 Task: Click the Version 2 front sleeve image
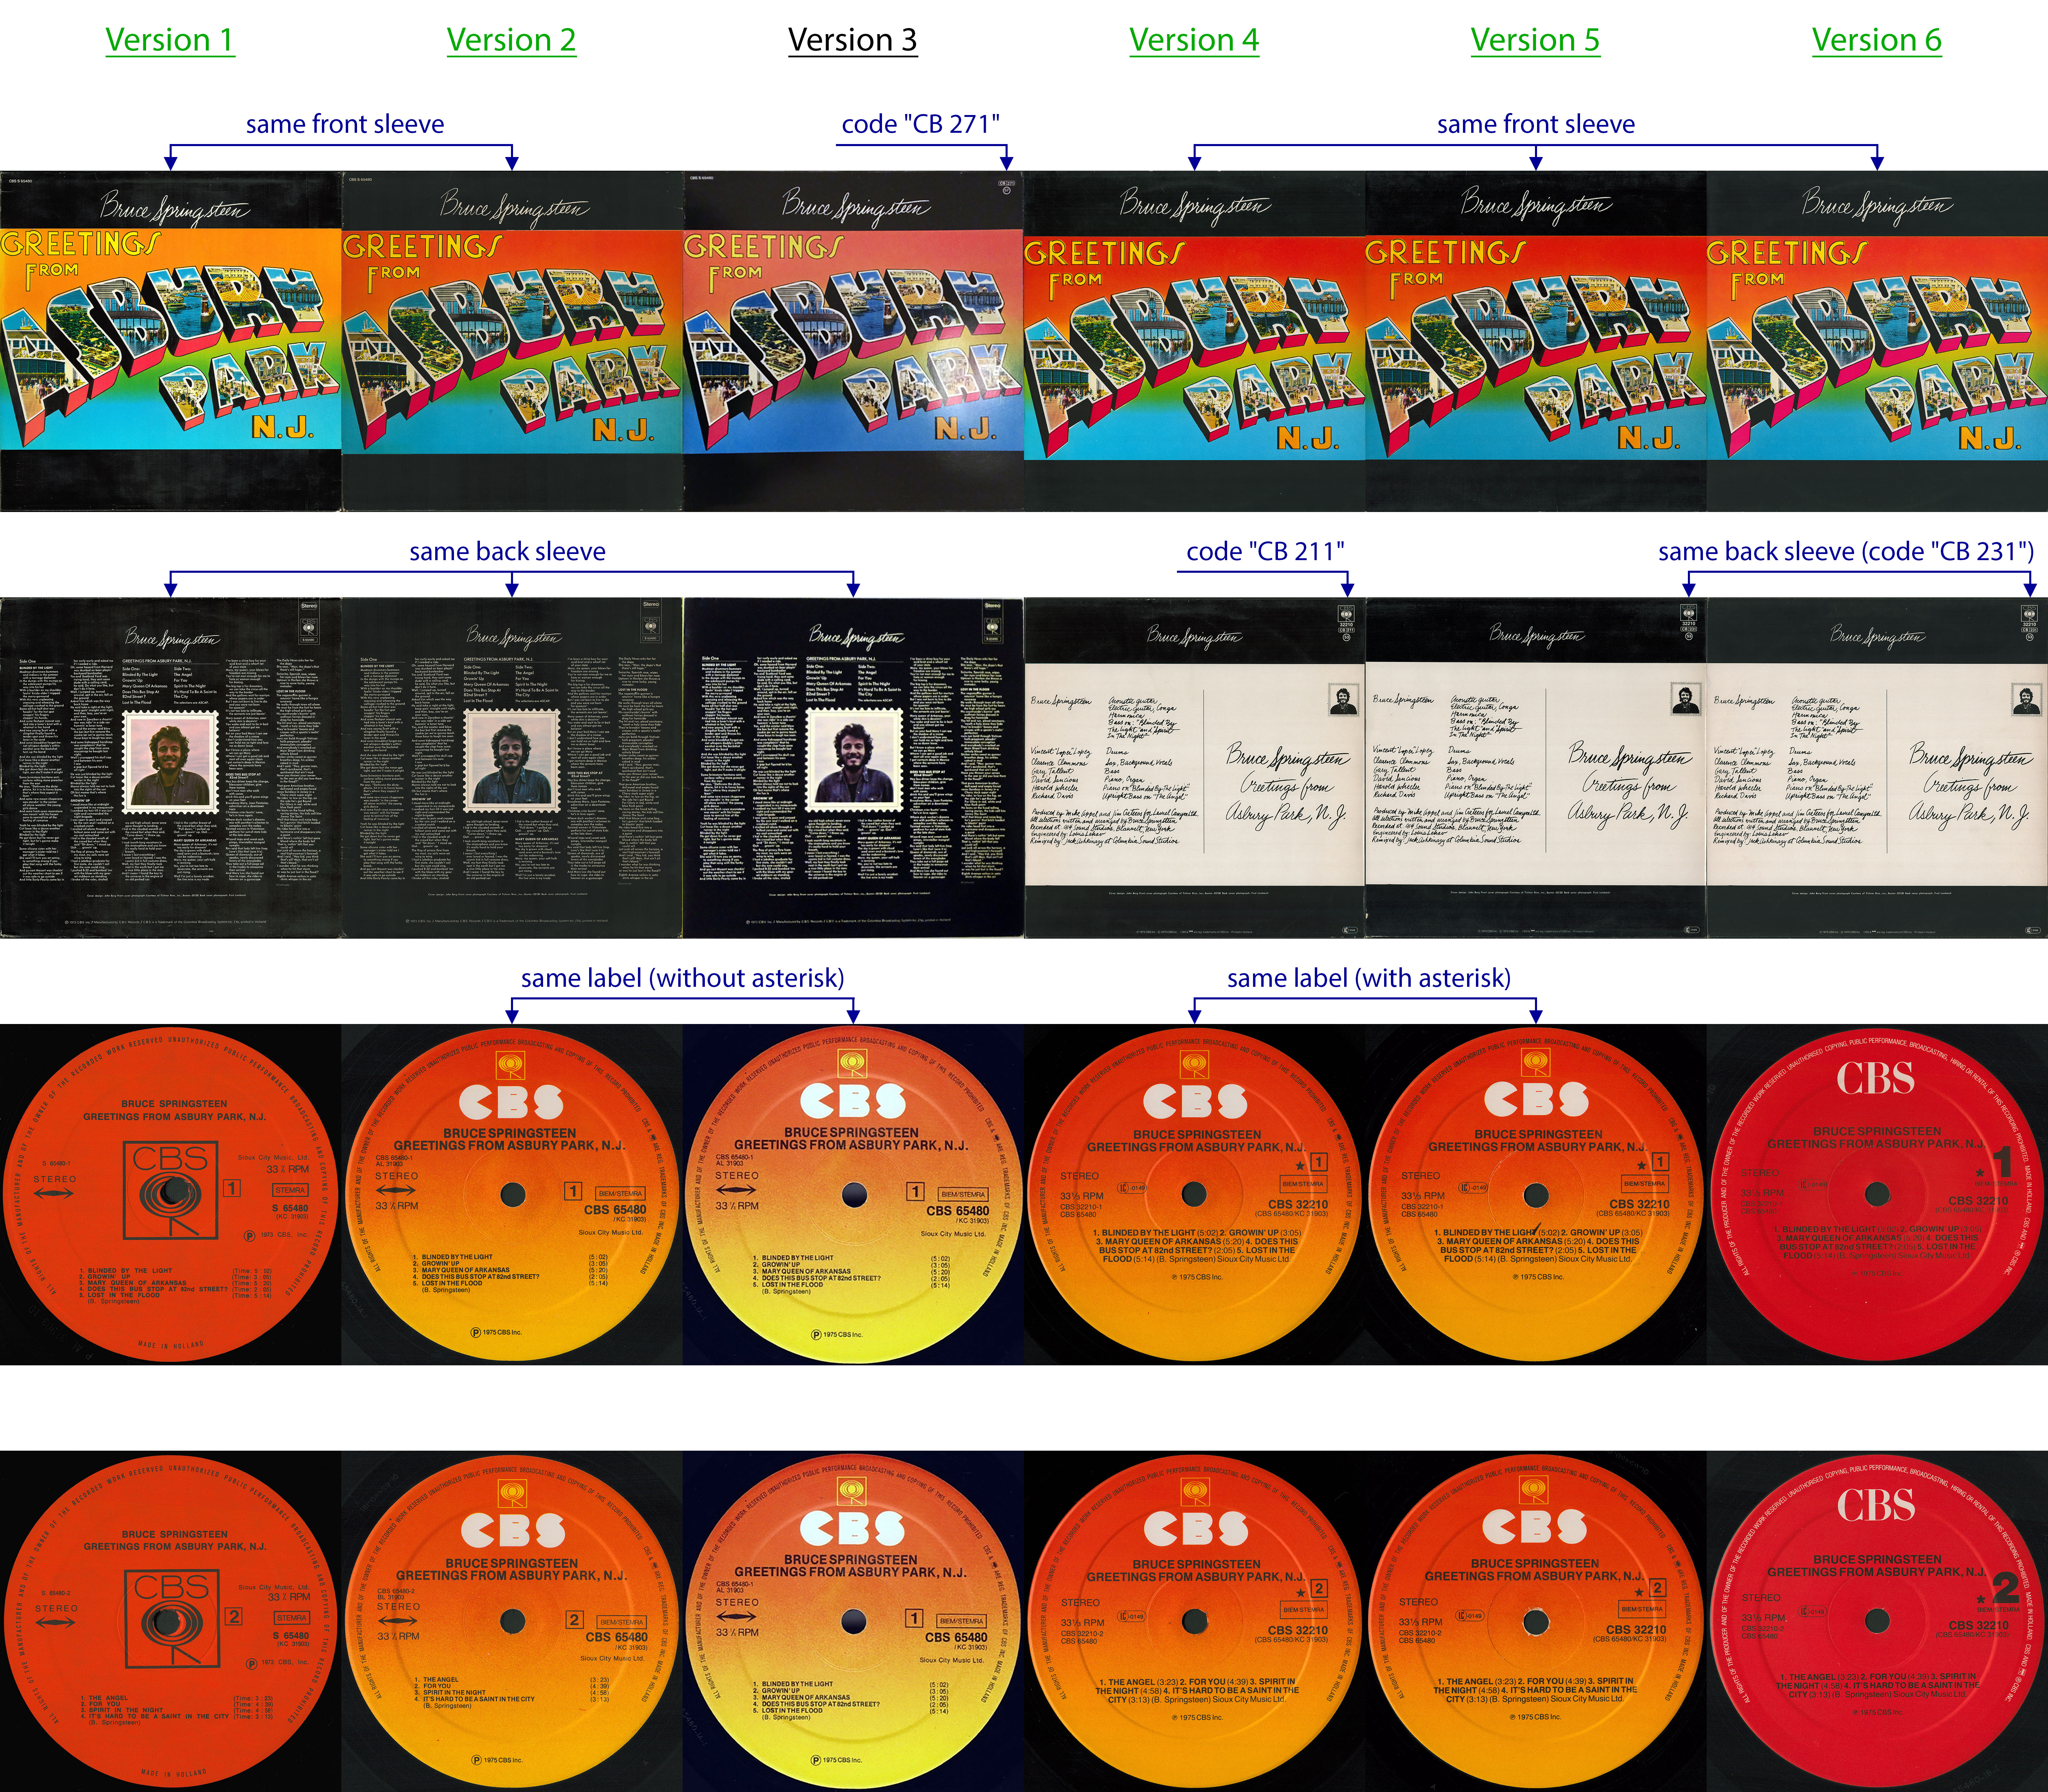click(512, 341)
